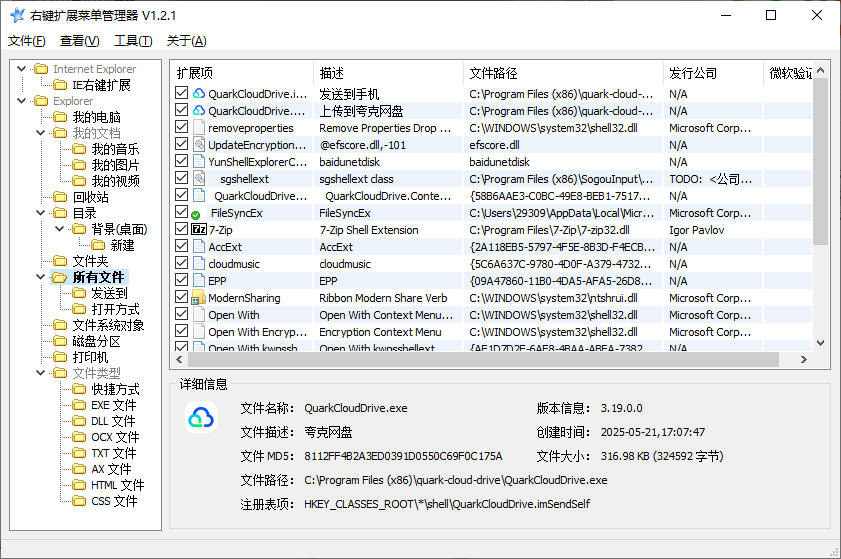Click the IE右键扩展 folder icon
The width and height of the screenshot is (841, 559).
(60, 85)
